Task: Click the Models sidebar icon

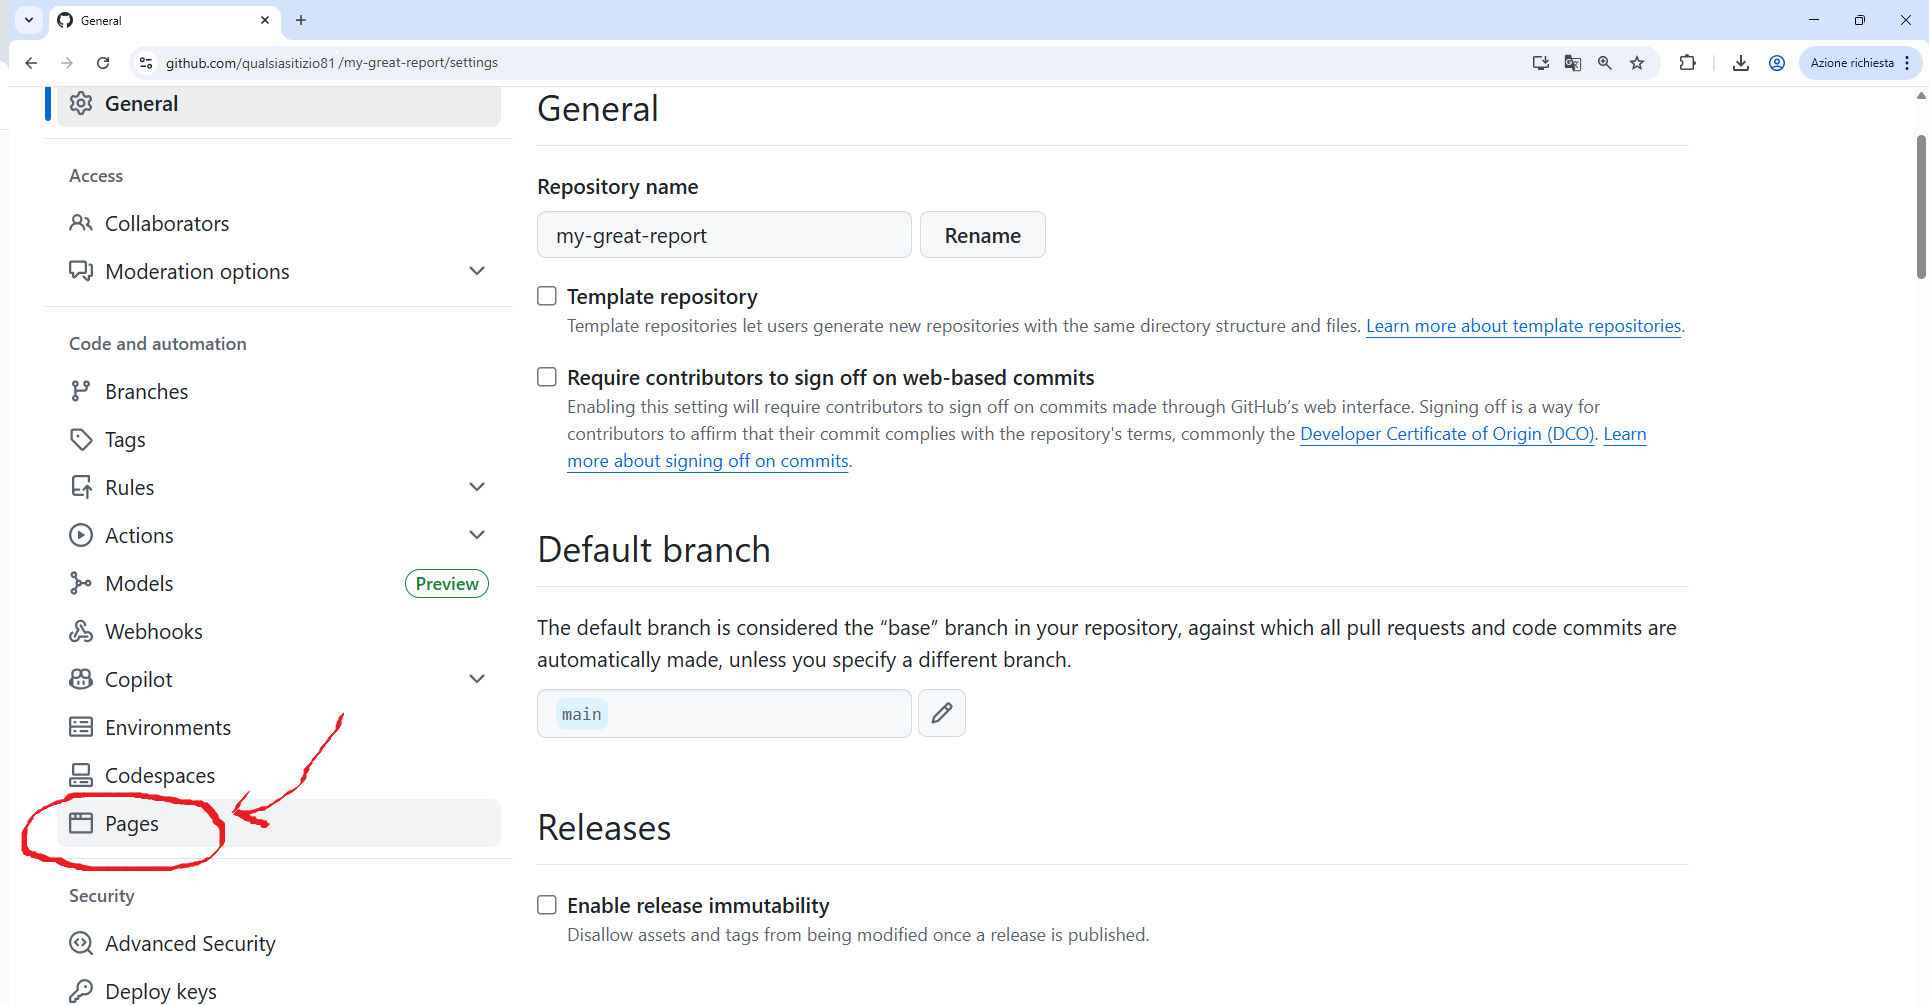Action: pos(81,583)
